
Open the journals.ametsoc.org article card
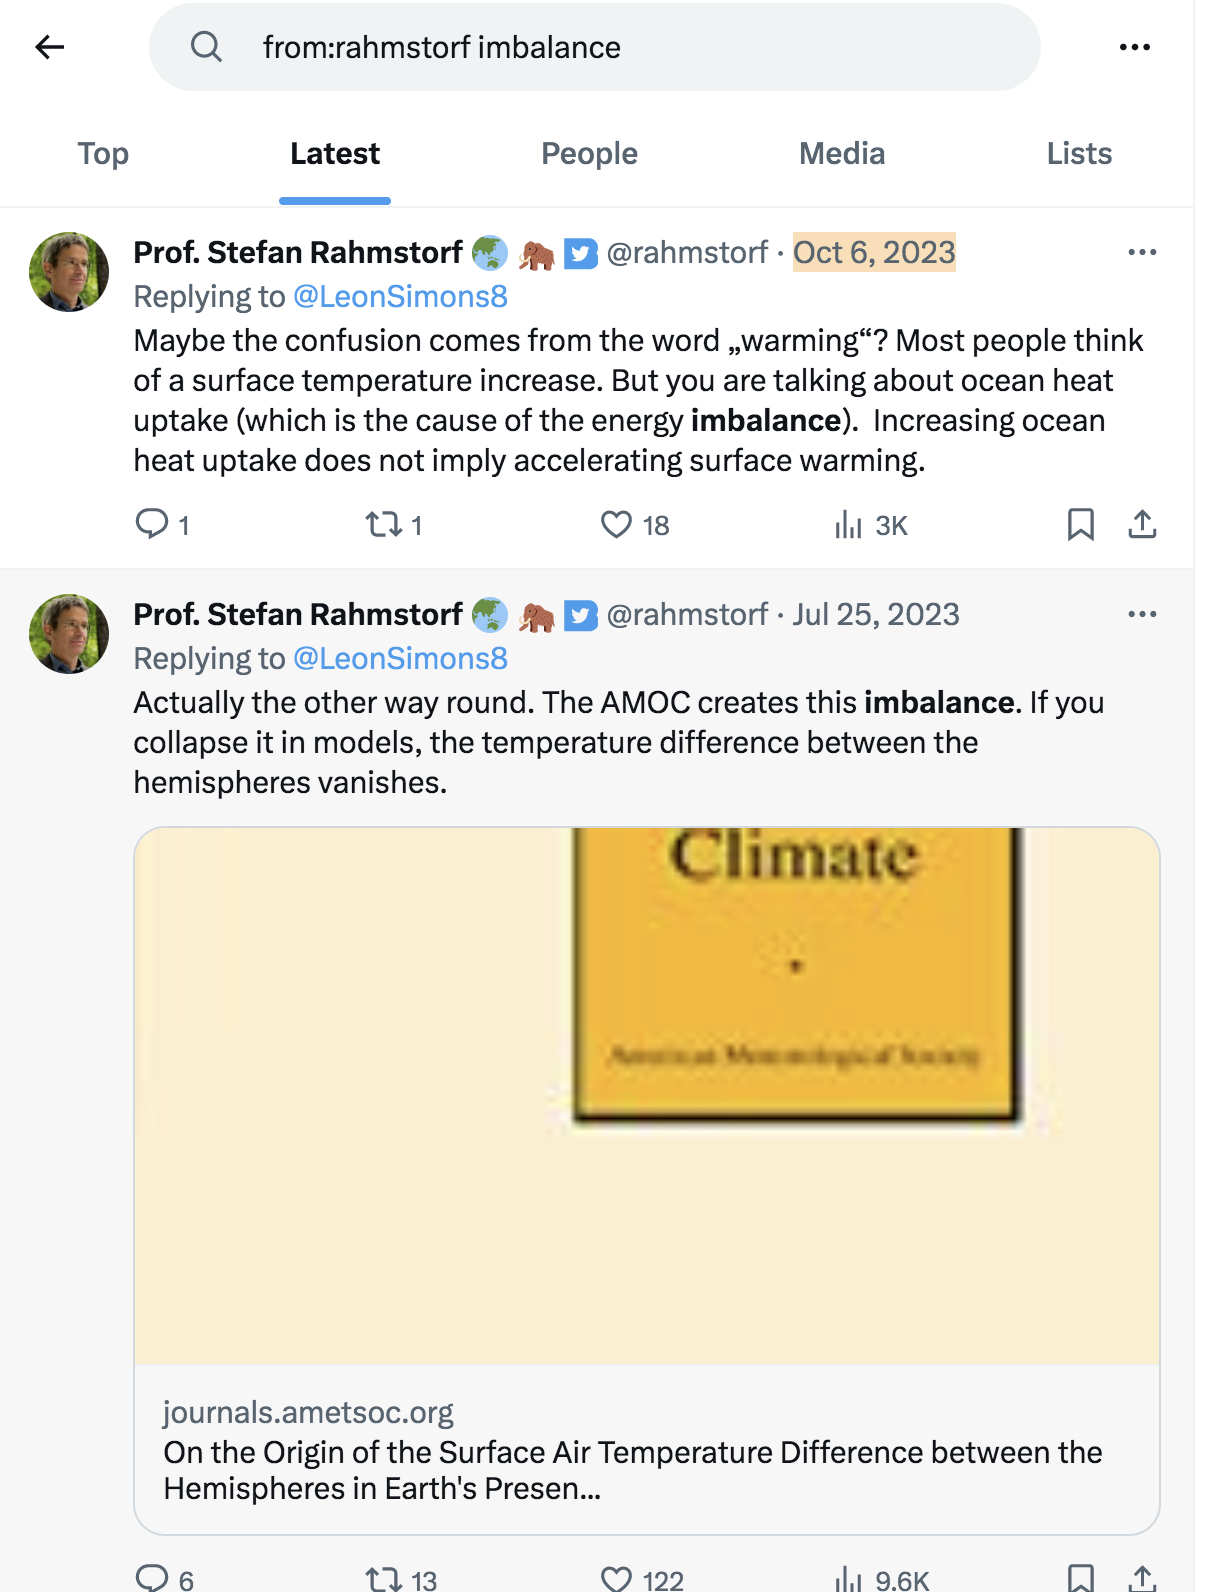pyautogui.click(x=647, y=1180)
